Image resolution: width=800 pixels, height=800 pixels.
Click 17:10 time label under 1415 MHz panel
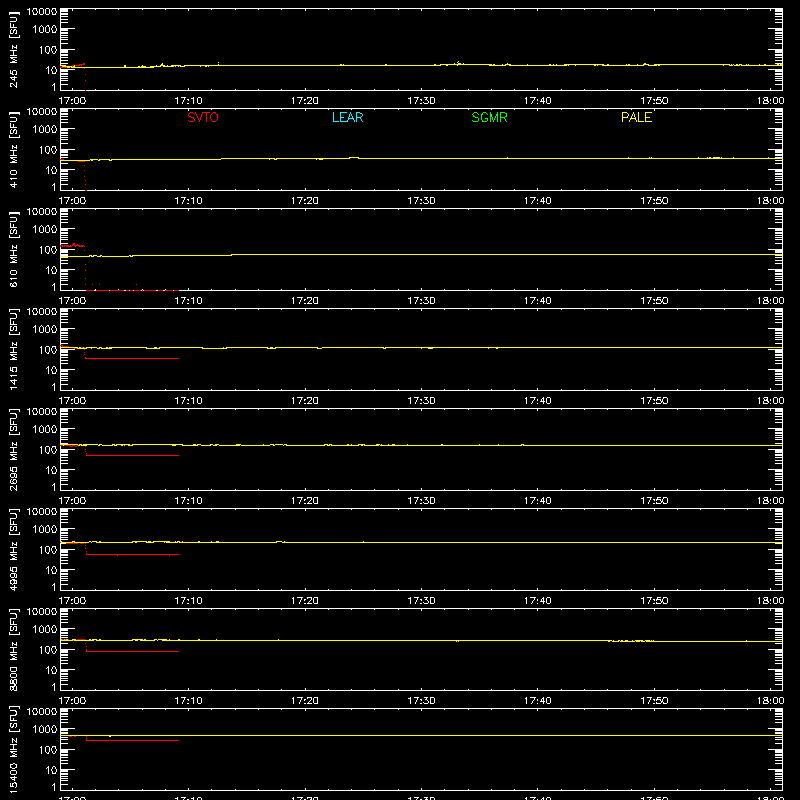[188, 401]
